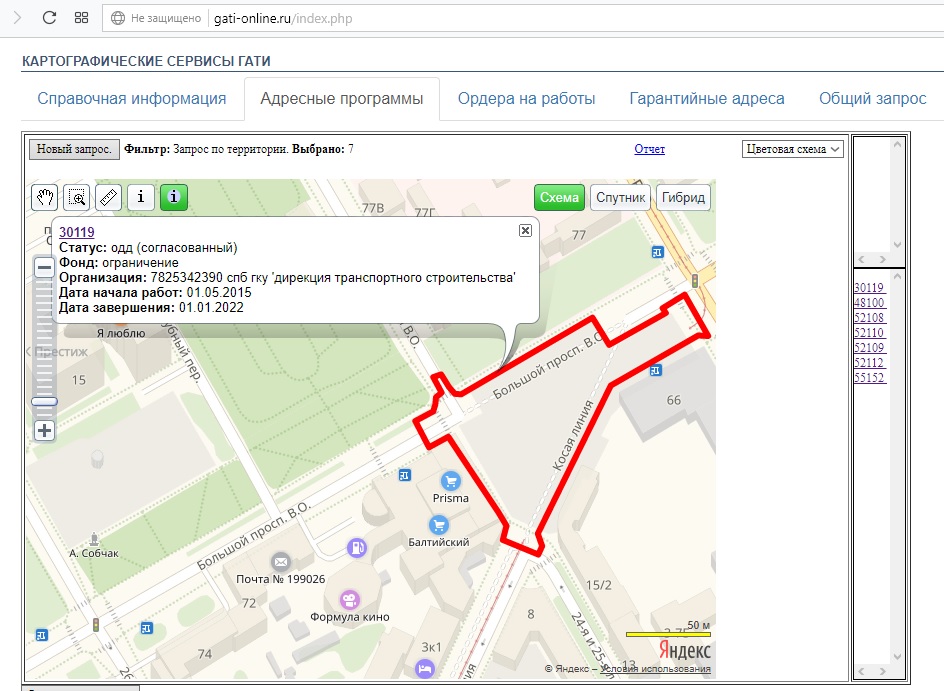Activate the zoom magnifier tool

point(77,197)
